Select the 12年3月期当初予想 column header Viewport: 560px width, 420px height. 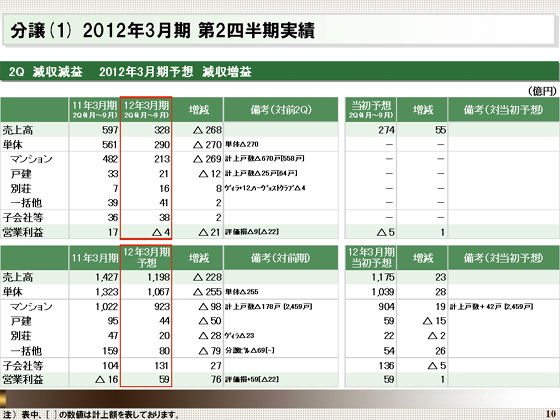point(371,258)
